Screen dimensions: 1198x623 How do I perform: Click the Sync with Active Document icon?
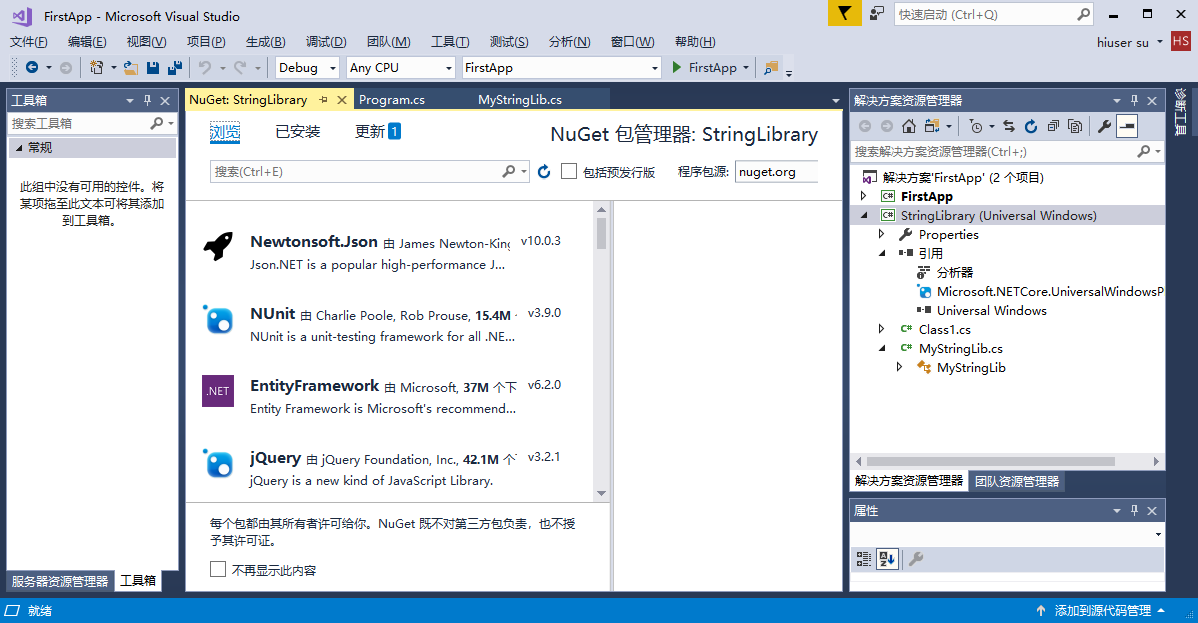(x=1009, y=126)
